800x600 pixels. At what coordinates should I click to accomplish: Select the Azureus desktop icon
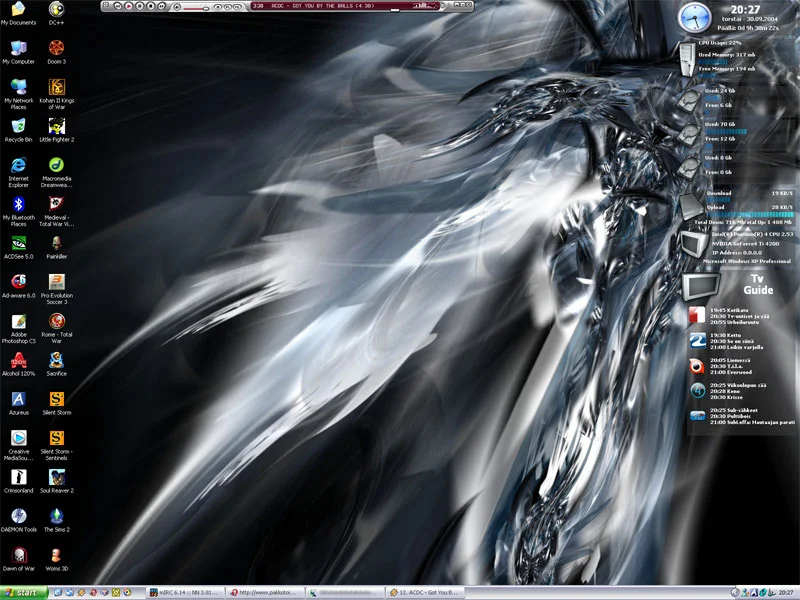(18, 399)
